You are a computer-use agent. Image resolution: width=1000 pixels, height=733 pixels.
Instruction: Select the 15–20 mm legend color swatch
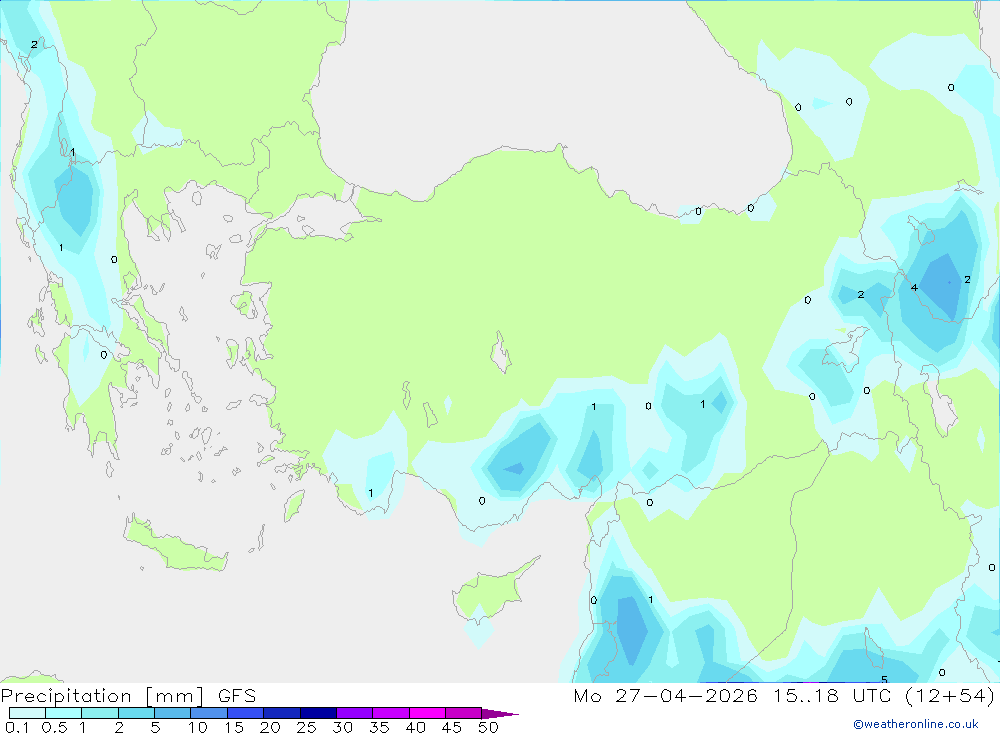tap(245, 713)
